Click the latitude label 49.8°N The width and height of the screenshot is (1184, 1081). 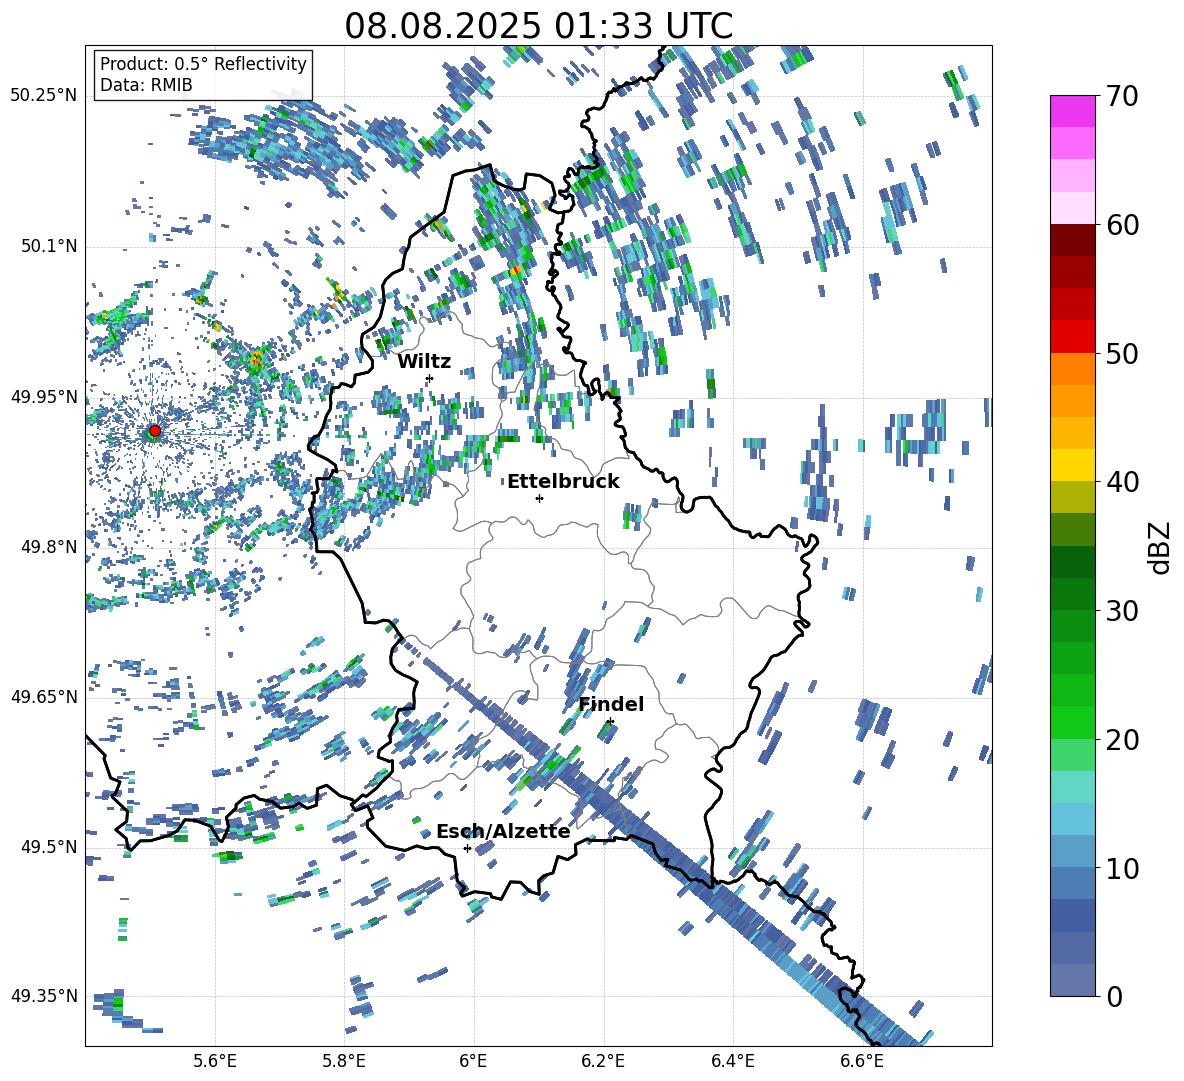coord(48,547)
